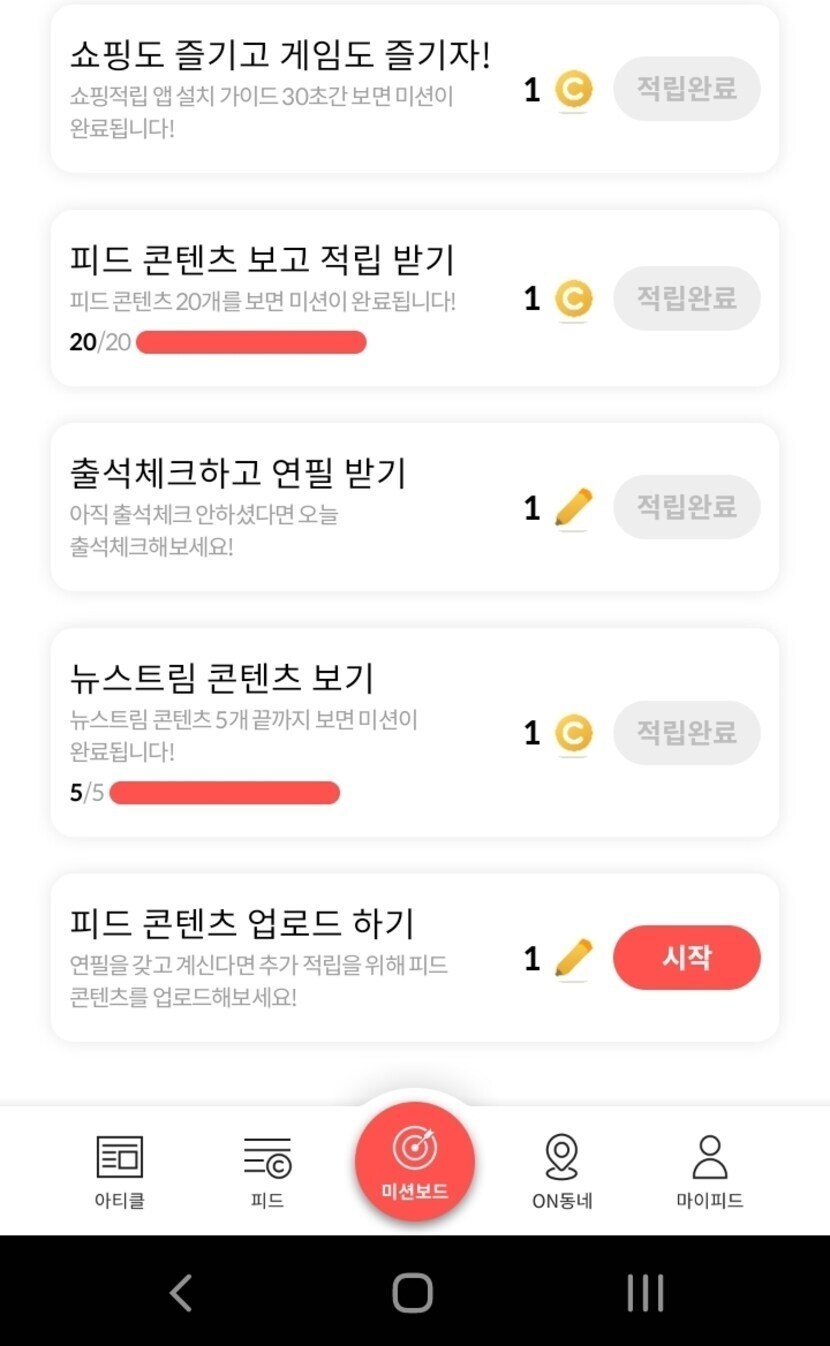
Task: Click the 5/5 red progress bar
Action: 225,794
